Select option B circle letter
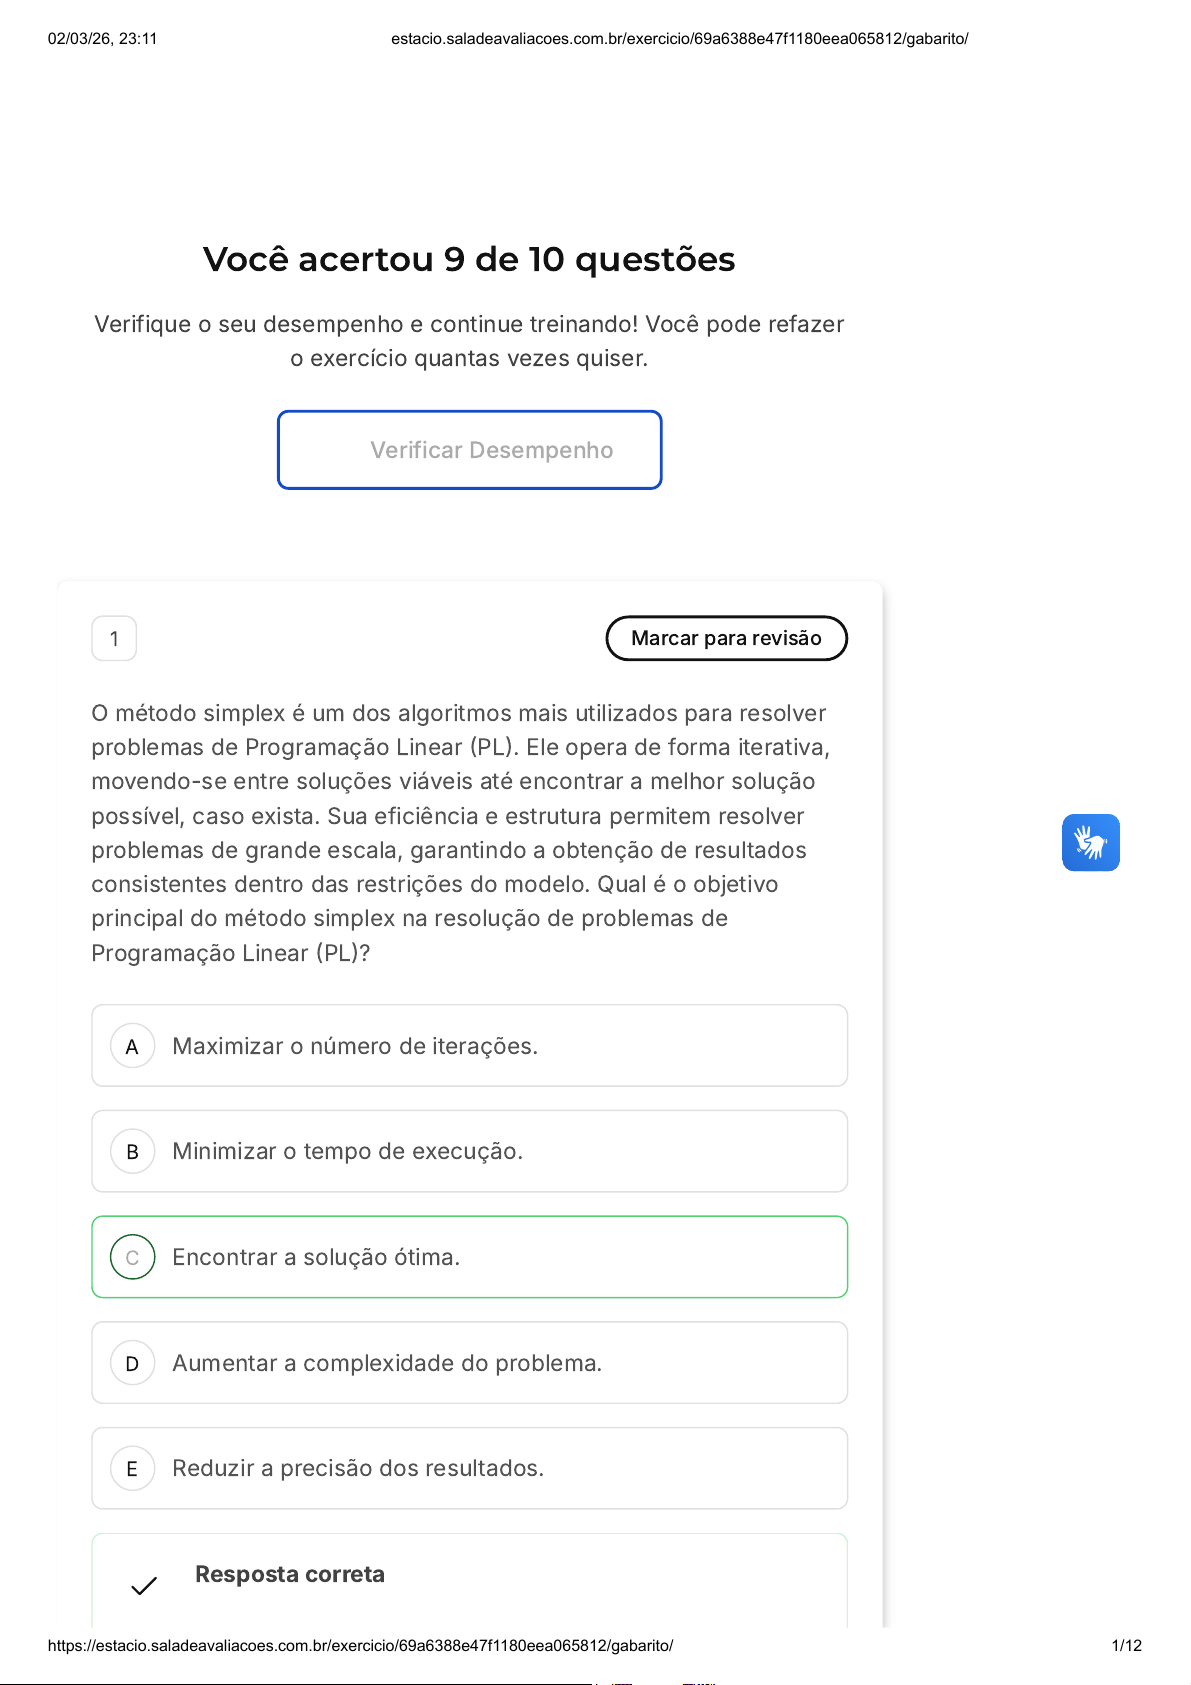Image resolution: width=1191 pixels, height=1685 pixels. (132, 1152)
